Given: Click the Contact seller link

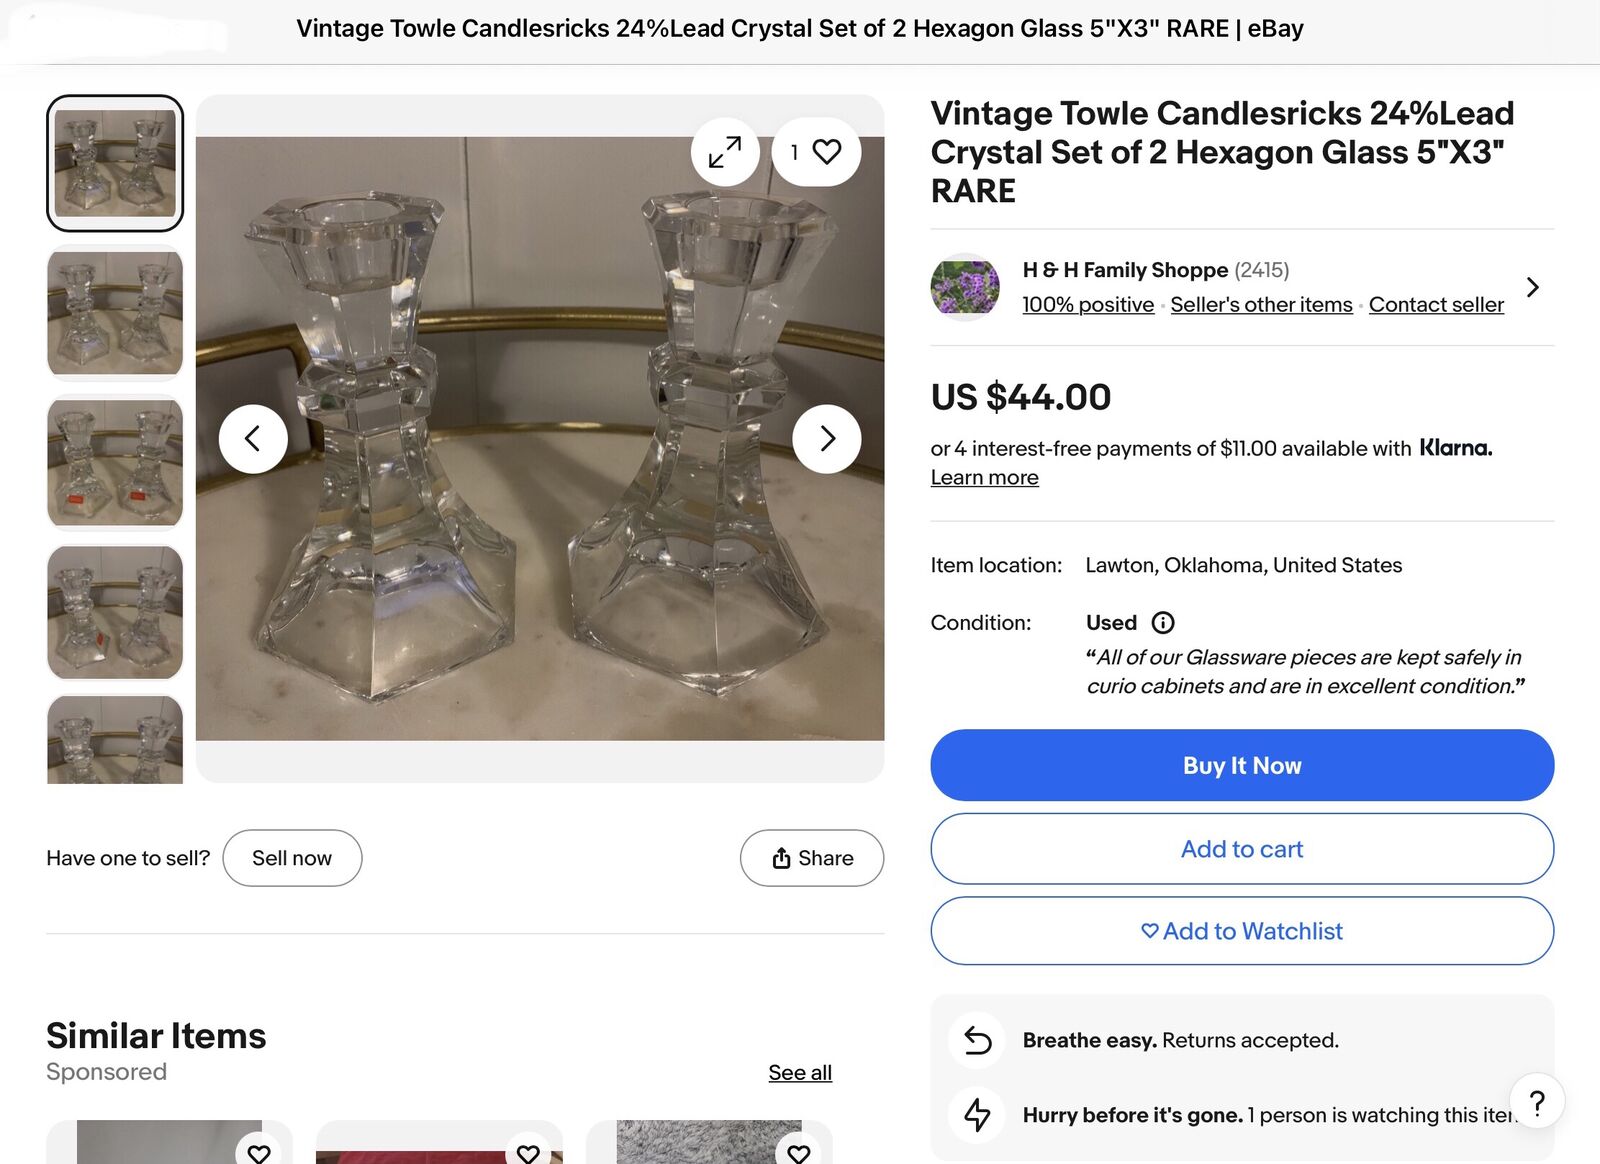Looking at the screenshot, I should (x=1436, y=304).
